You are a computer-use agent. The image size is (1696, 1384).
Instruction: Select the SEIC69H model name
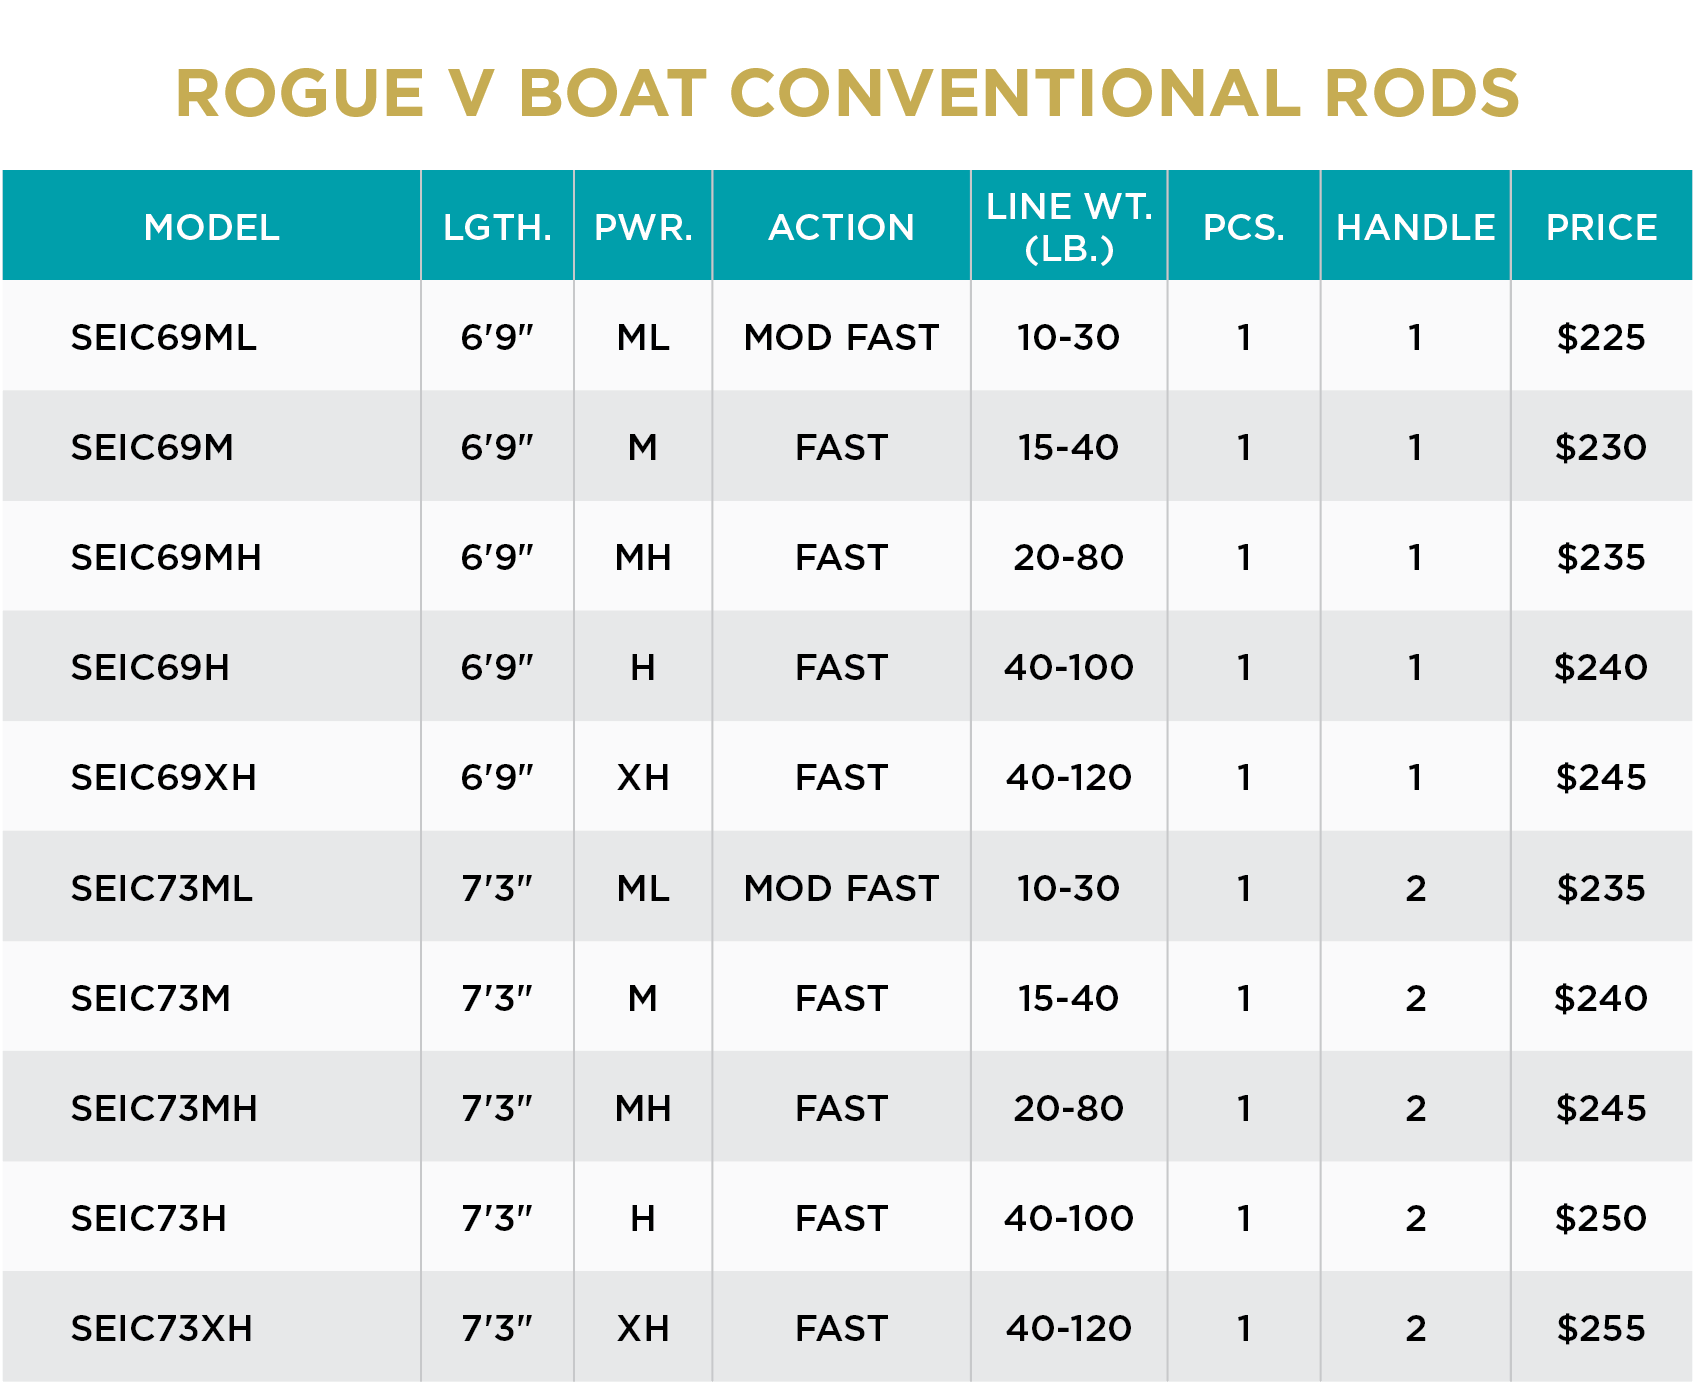(x=150, y=667)
